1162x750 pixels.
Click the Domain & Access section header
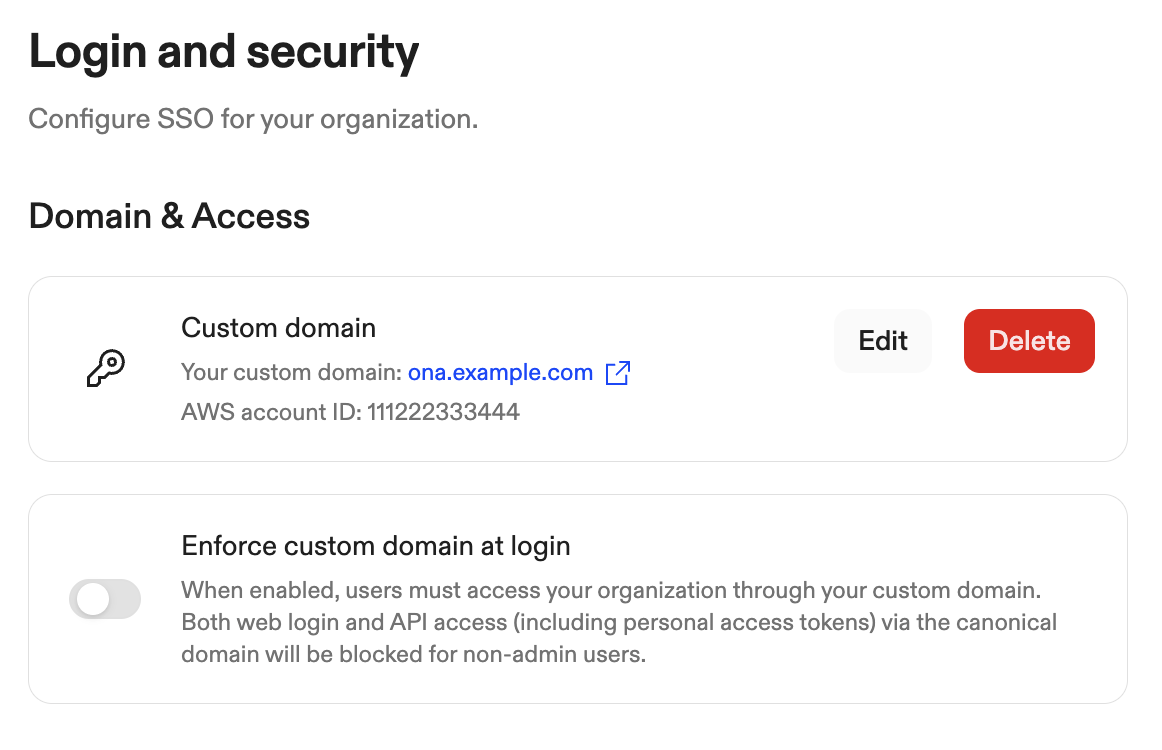click(168, 216)
